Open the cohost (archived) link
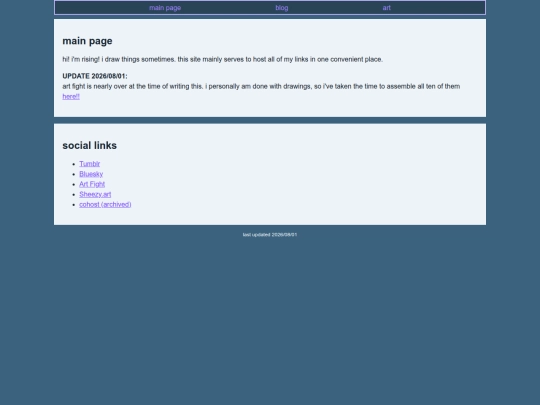Viewport: 540px width, 405px height. pos(105,205)
